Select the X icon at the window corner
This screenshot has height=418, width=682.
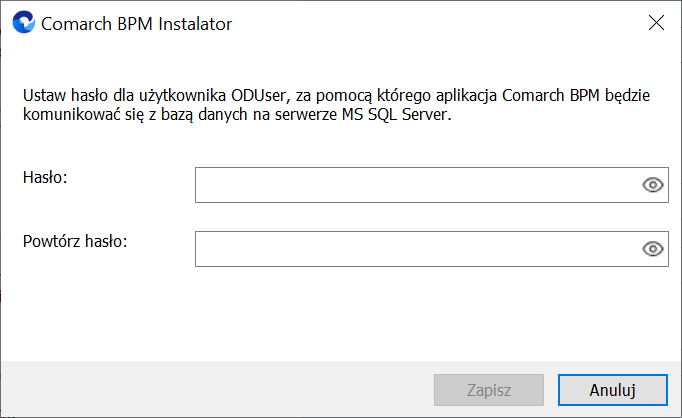[x=656, y=23]
